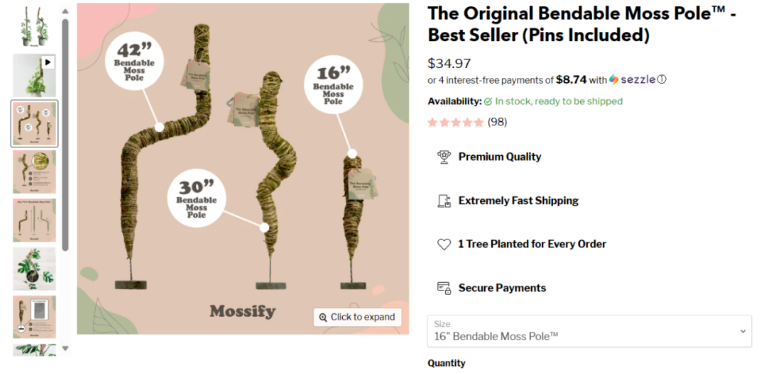Click the magnifier icon in Click to expand
This screenshot has width=762, height=374.
[x=323, y=317]
